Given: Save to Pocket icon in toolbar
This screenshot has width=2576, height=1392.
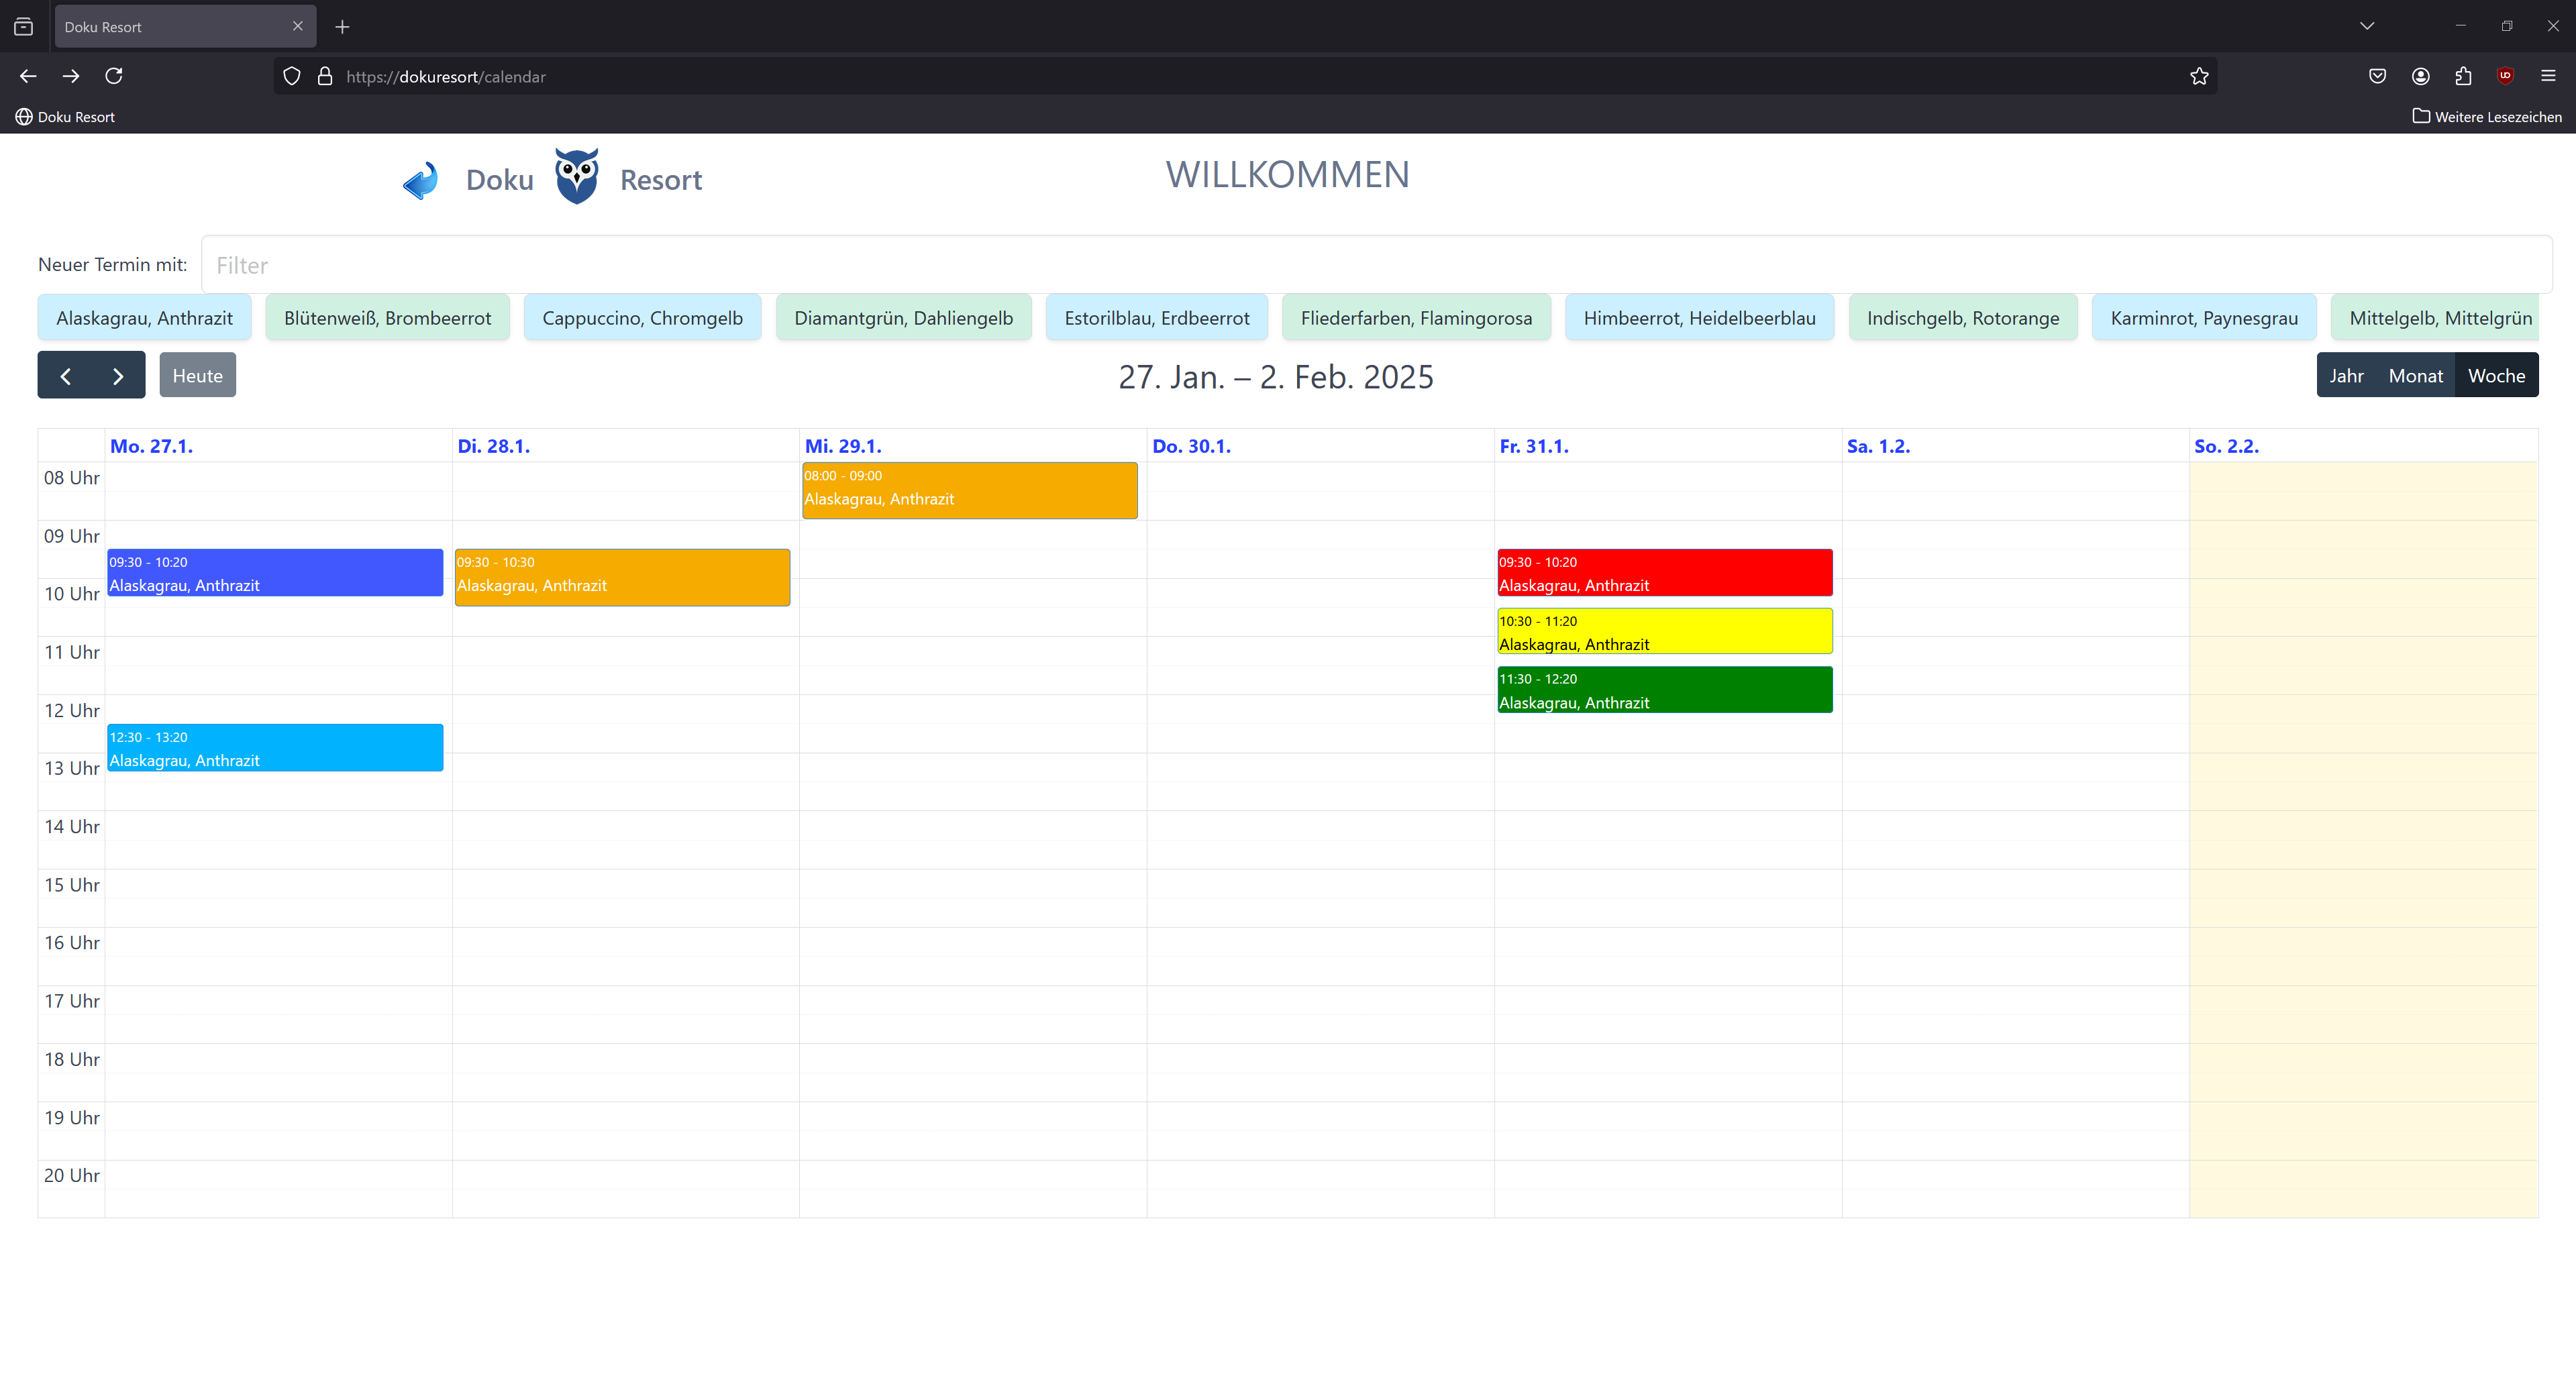Looking at the screenshot, I should click(2377, 76).
